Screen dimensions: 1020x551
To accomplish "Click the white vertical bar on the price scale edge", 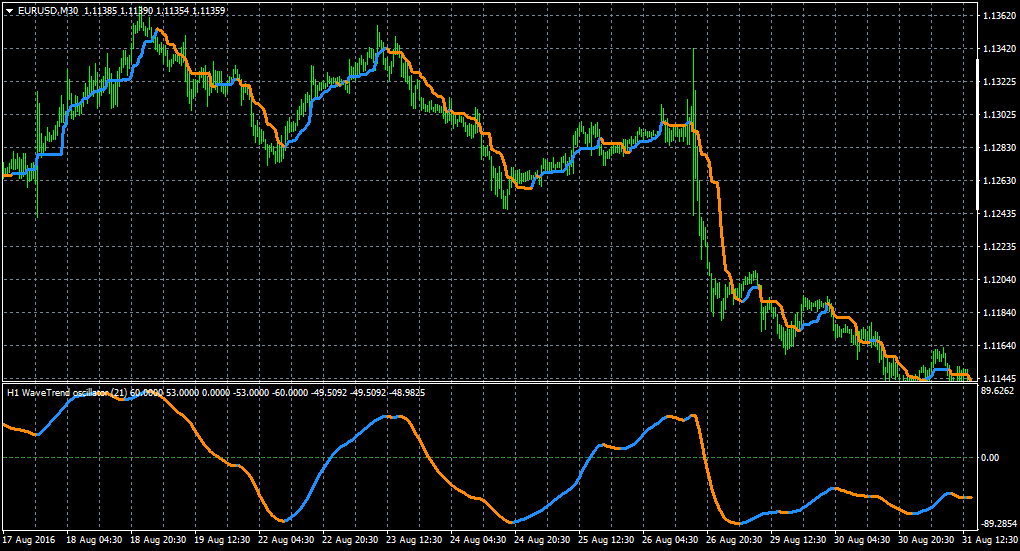I will point(978,135).
